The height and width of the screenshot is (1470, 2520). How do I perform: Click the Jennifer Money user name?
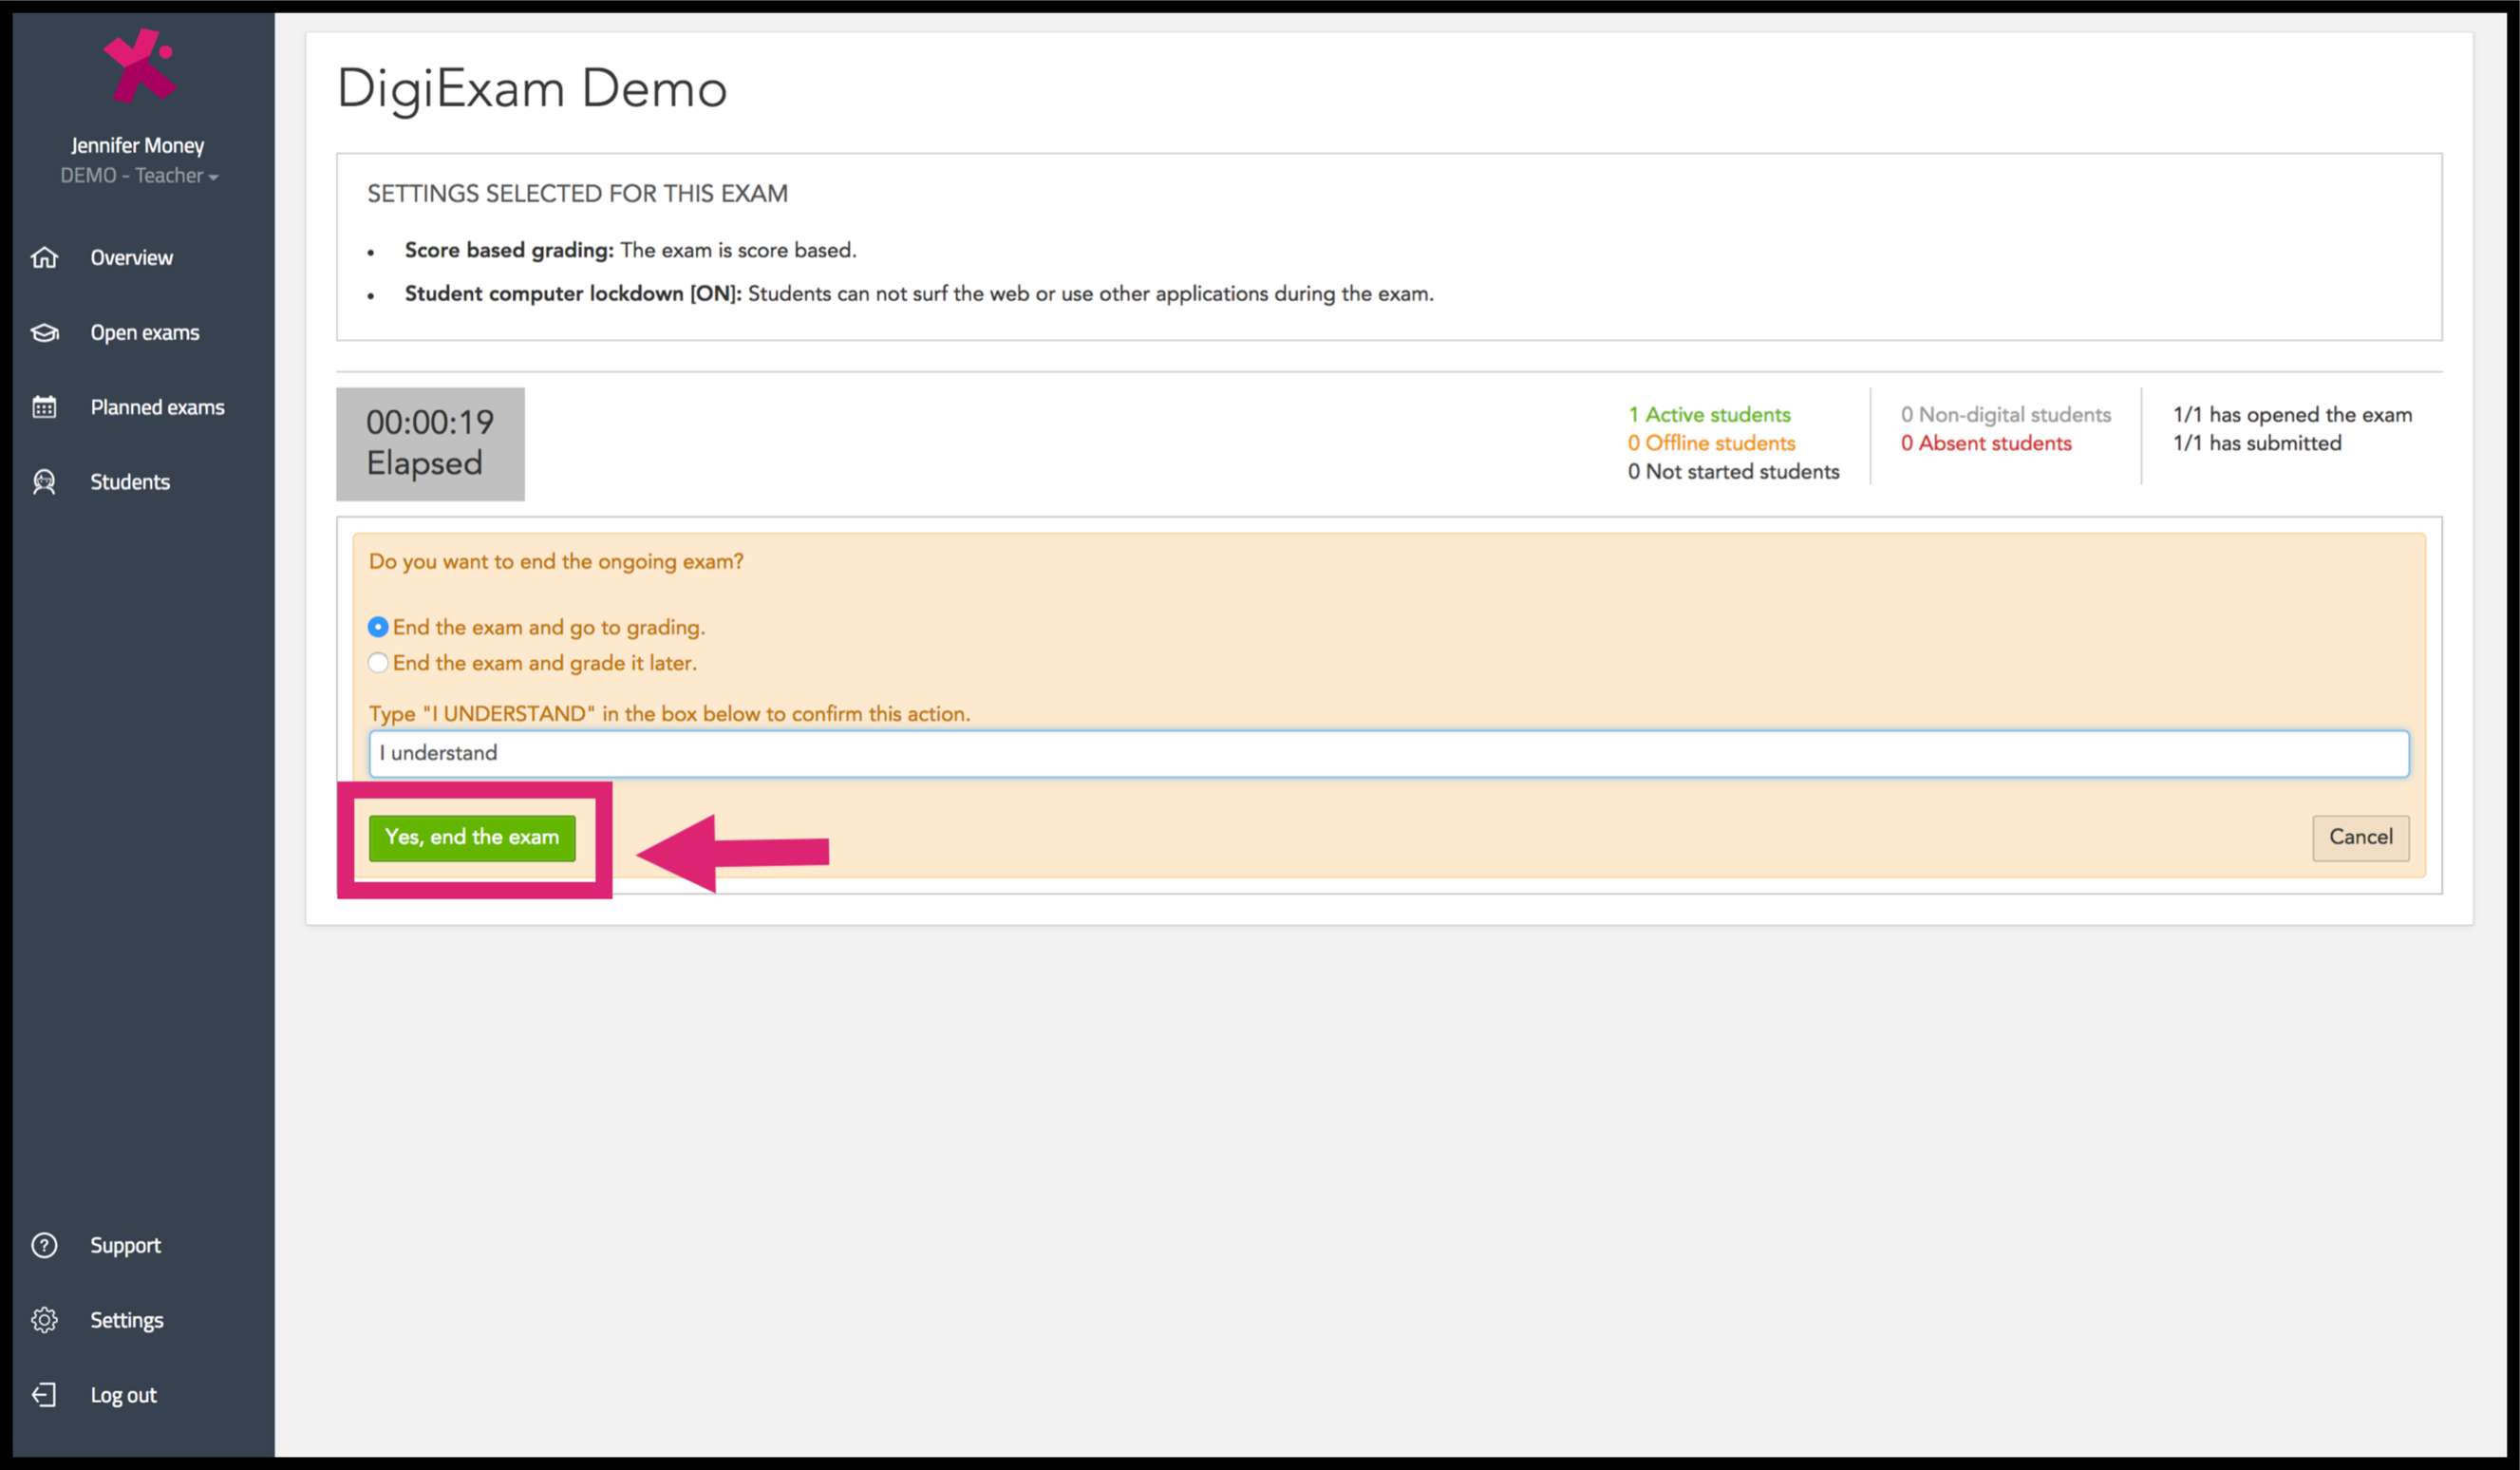[x=138, y=146]
